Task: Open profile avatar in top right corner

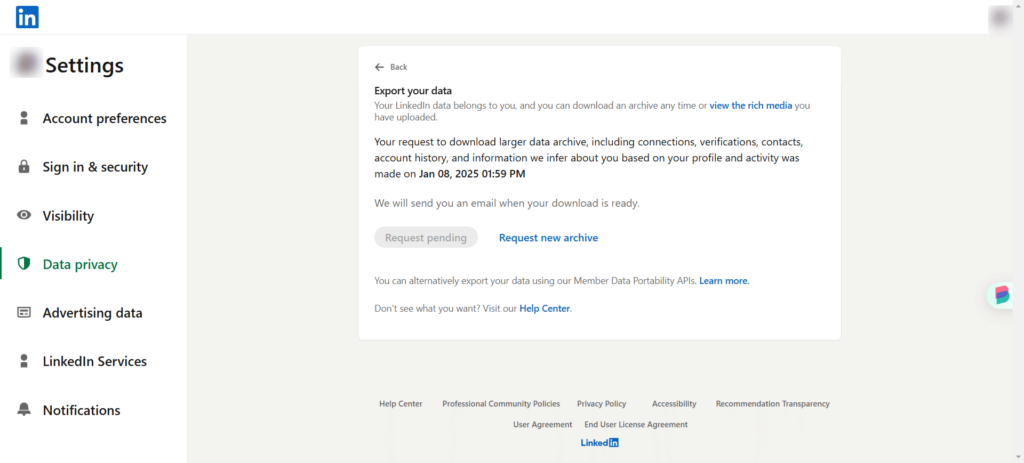Action: 1000,18
